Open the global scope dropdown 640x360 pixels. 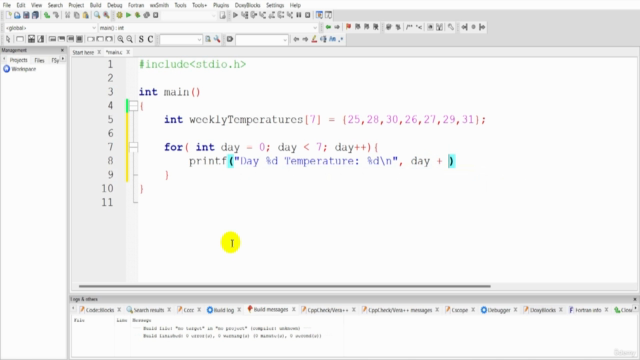[x=94, y=28]
